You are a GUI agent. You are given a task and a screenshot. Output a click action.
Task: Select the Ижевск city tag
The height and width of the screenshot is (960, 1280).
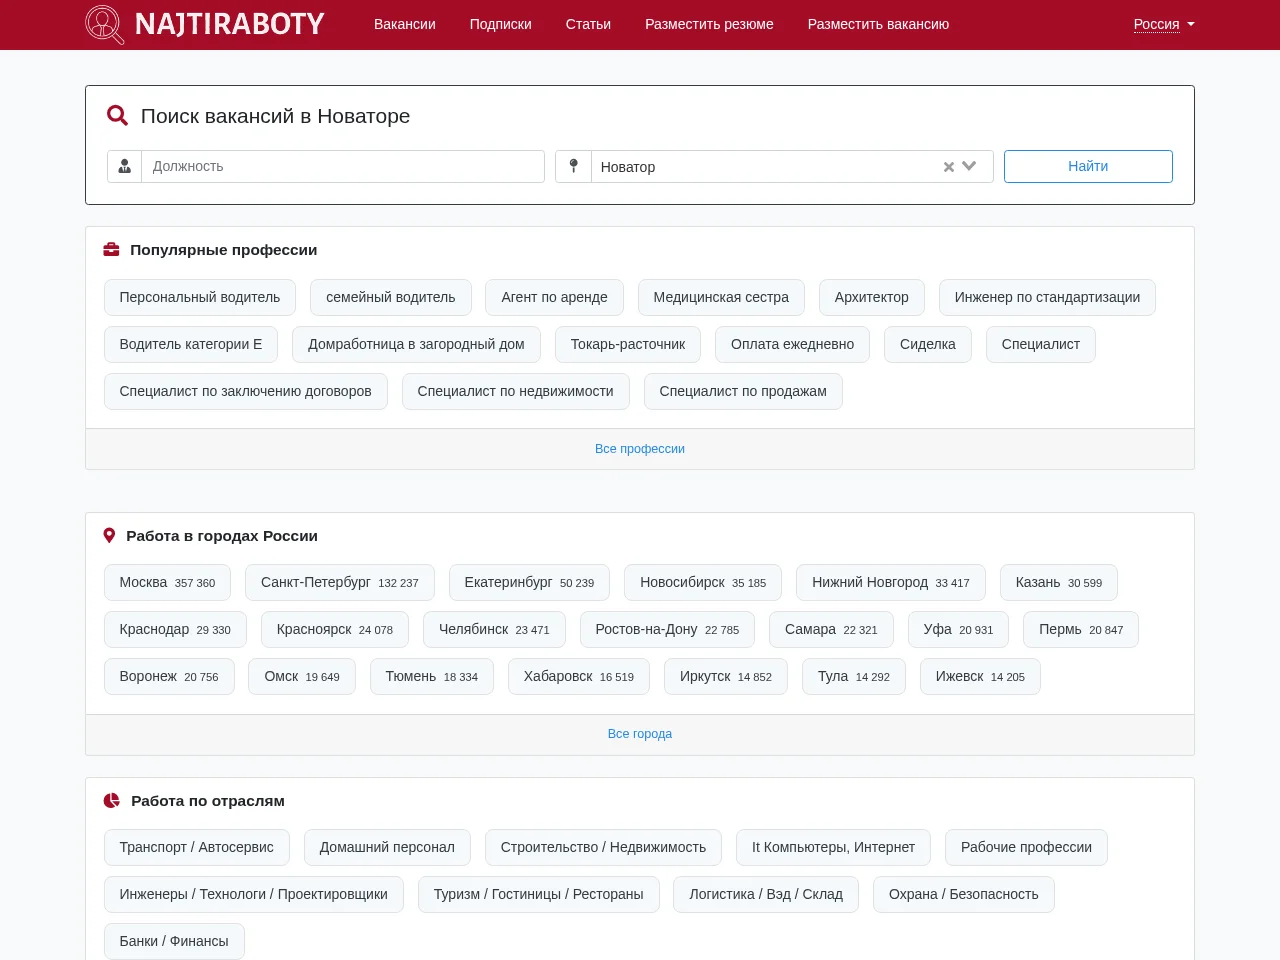tap(980, 676)
